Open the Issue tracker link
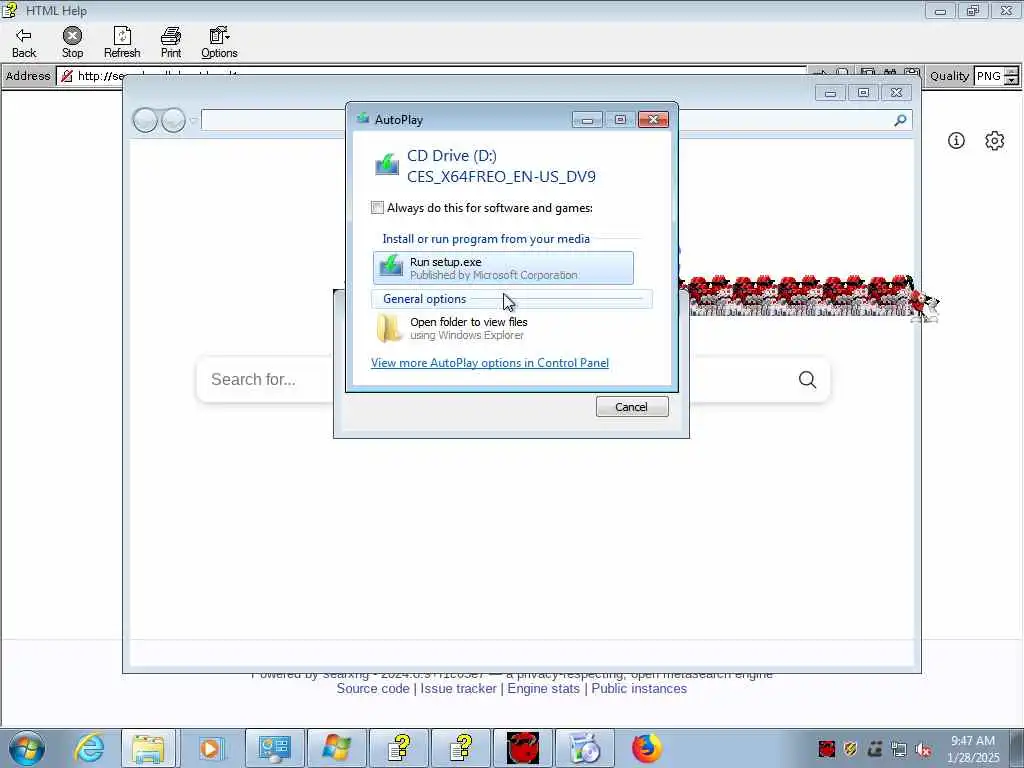The width and height of the screenshot is (1024, 768). pos(458,688)
